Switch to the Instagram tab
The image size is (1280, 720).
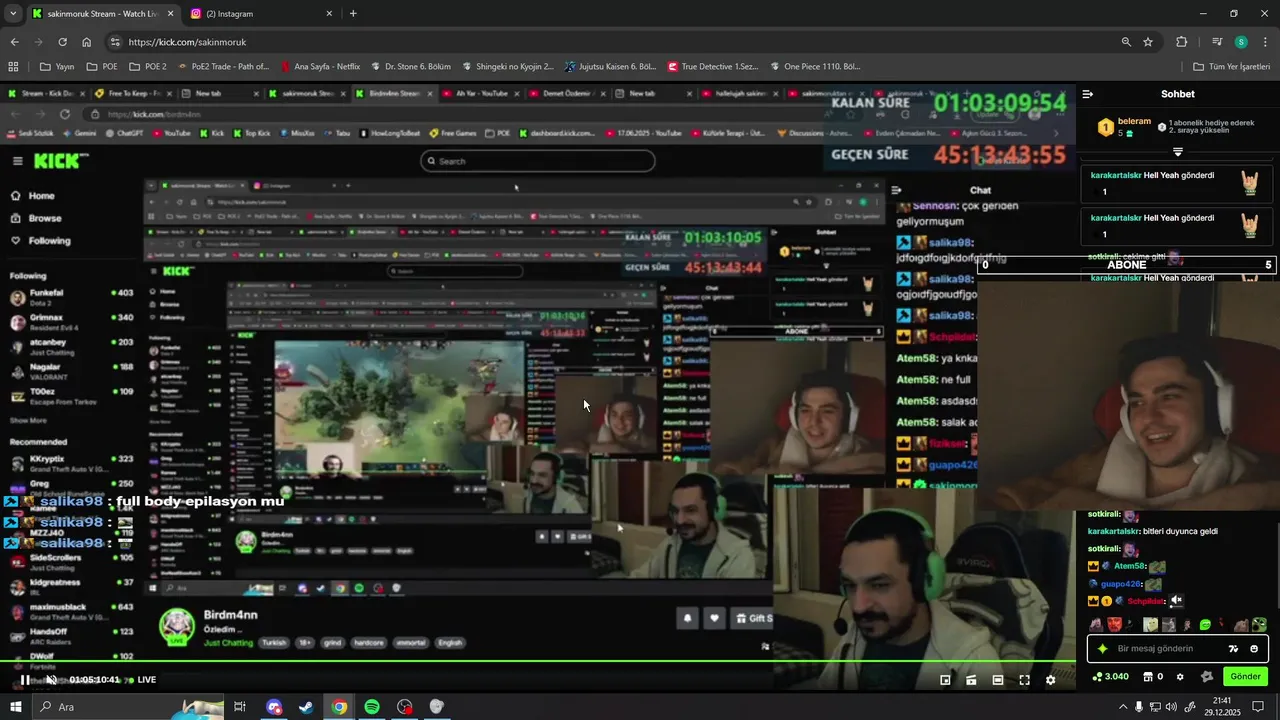click(x=262, y=14)
